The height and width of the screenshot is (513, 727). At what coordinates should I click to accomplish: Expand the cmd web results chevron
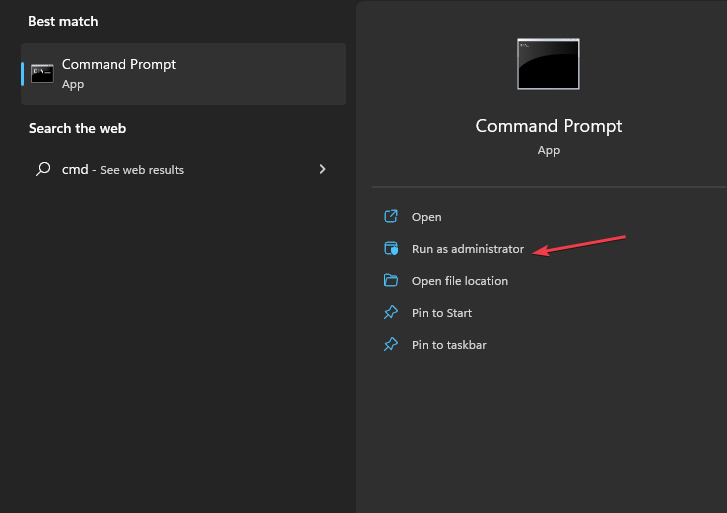click(x=322, y=170)
